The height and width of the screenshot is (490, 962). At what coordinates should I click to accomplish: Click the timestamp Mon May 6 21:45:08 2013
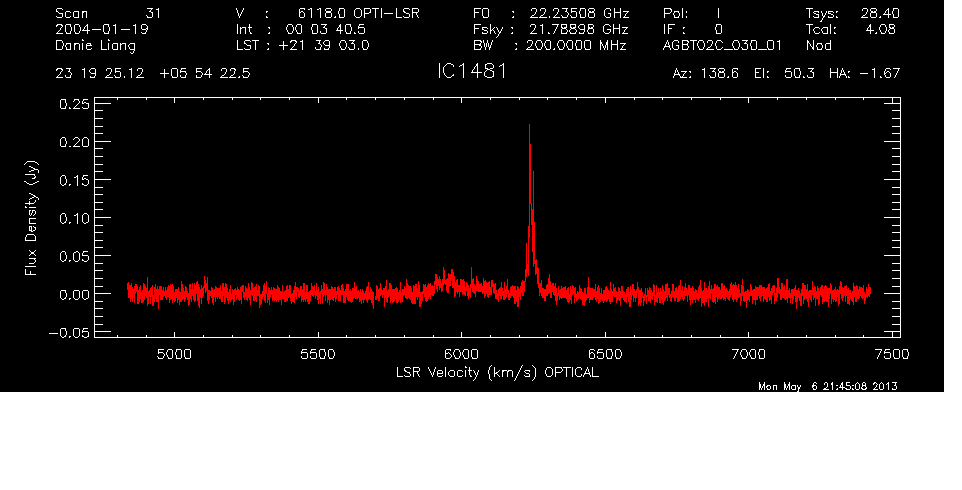[828, 386]
